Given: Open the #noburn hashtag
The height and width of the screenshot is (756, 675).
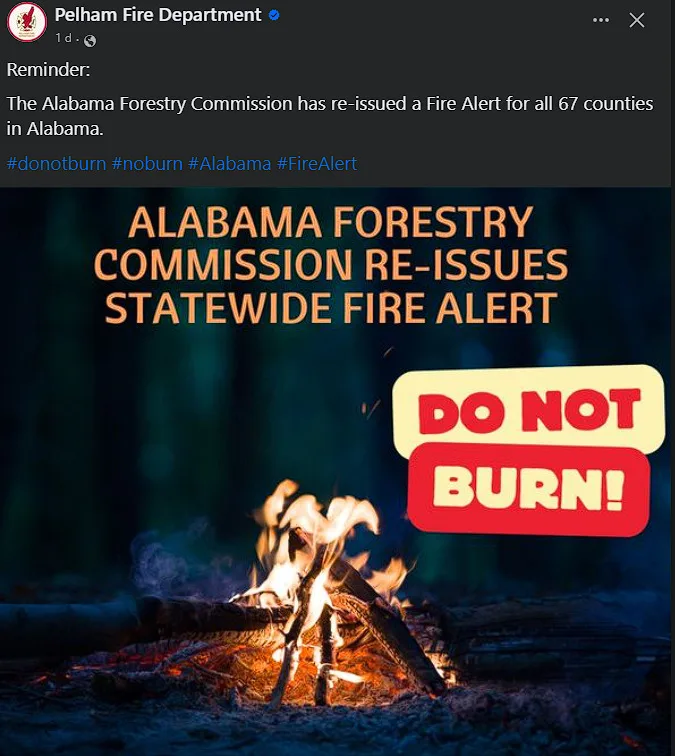Looking at the screenshot, I should (148, 164).
